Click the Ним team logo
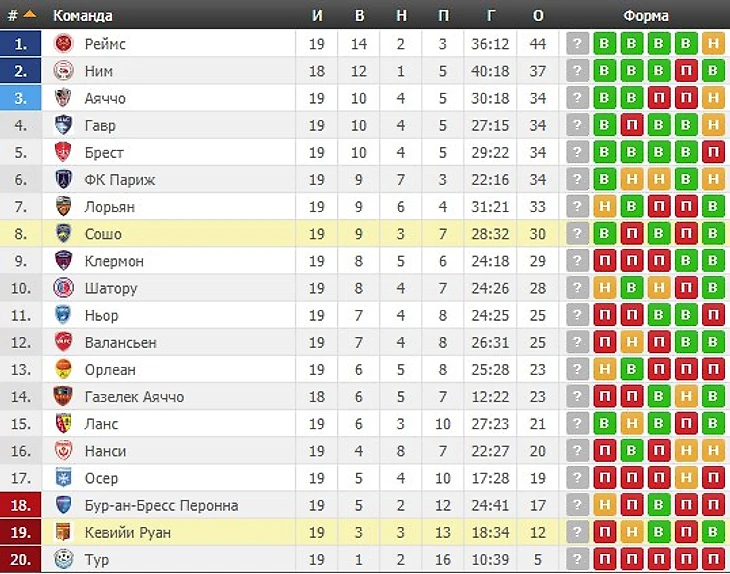The height and width of the screenshot is (574, 730). point(63,71)
